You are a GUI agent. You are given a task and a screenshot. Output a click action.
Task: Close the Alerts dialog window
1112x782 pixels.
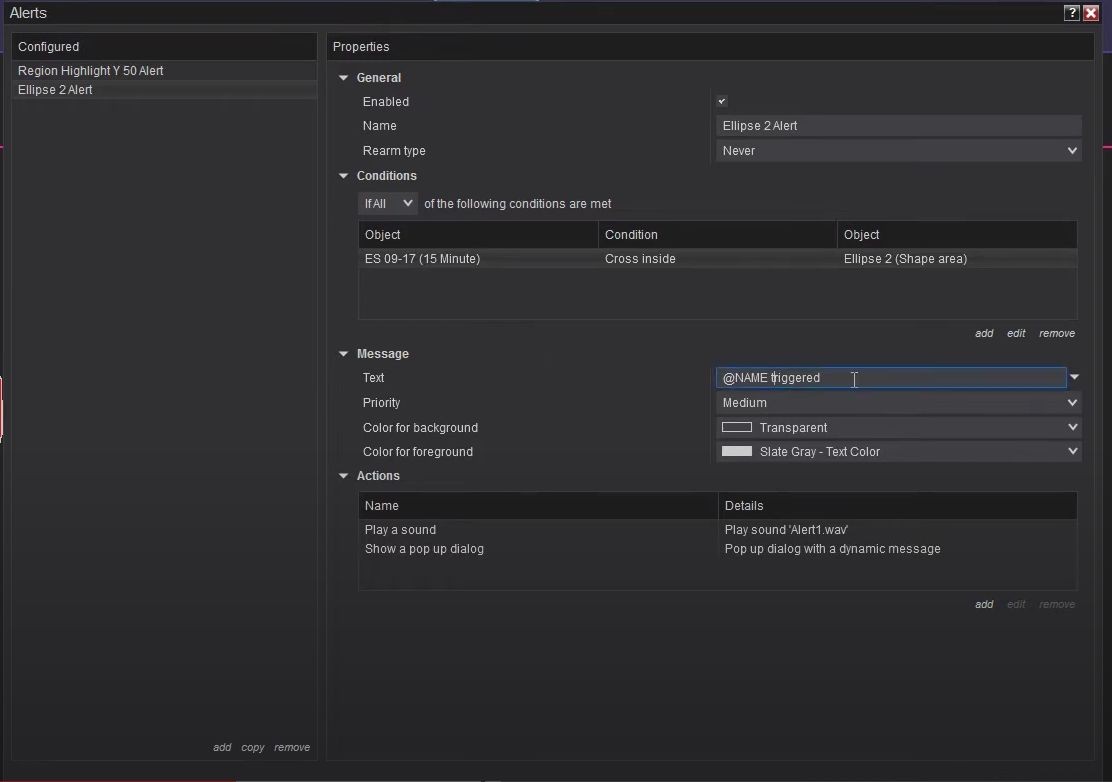[1091, 13]
